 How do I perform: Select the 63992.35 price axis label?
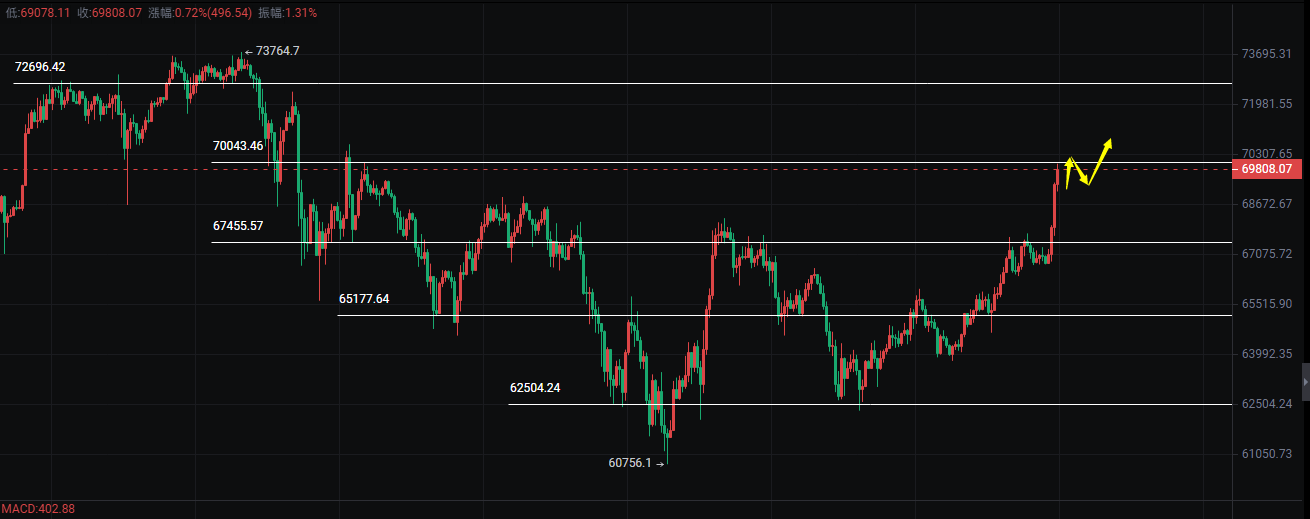point(1266,354)
